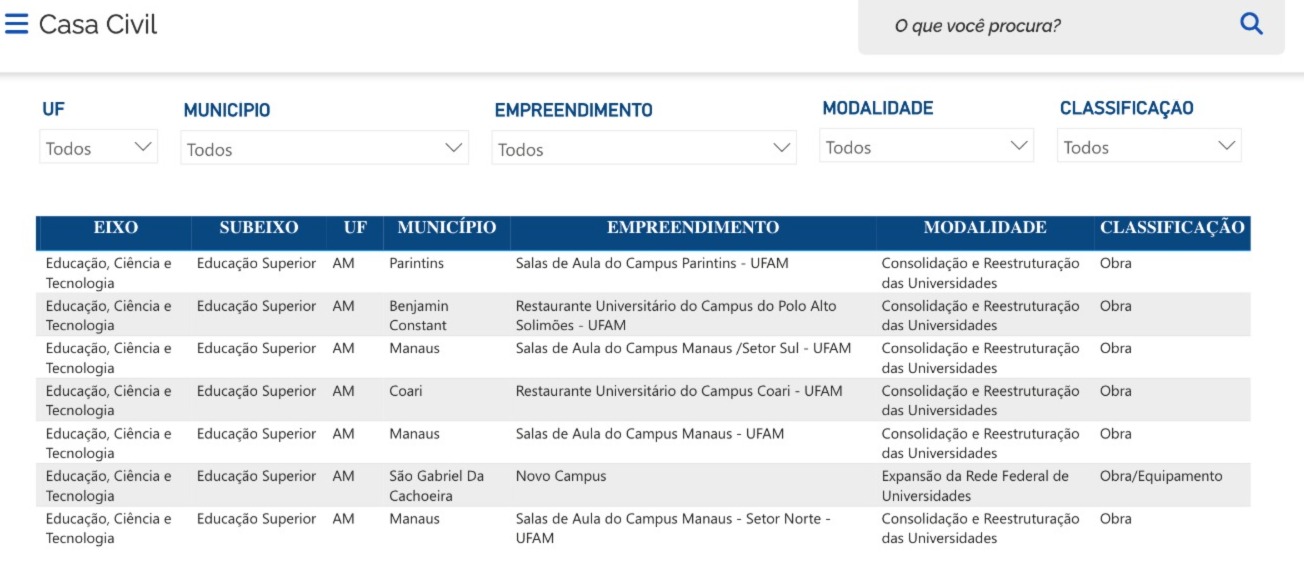Click the EIXO column header

115,228
